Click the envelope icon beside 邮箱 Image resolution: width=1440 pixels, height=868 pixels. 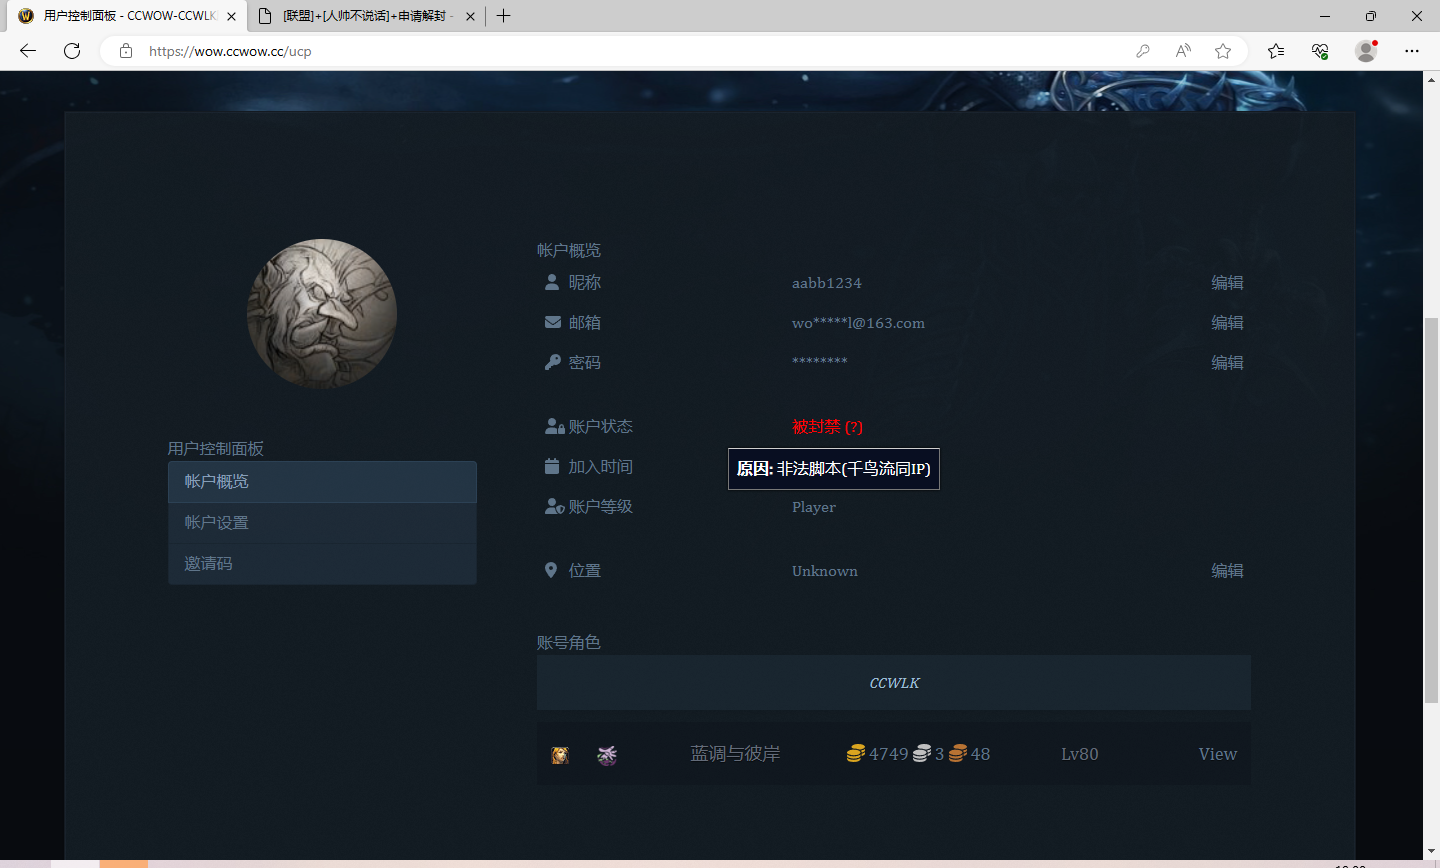551,322
